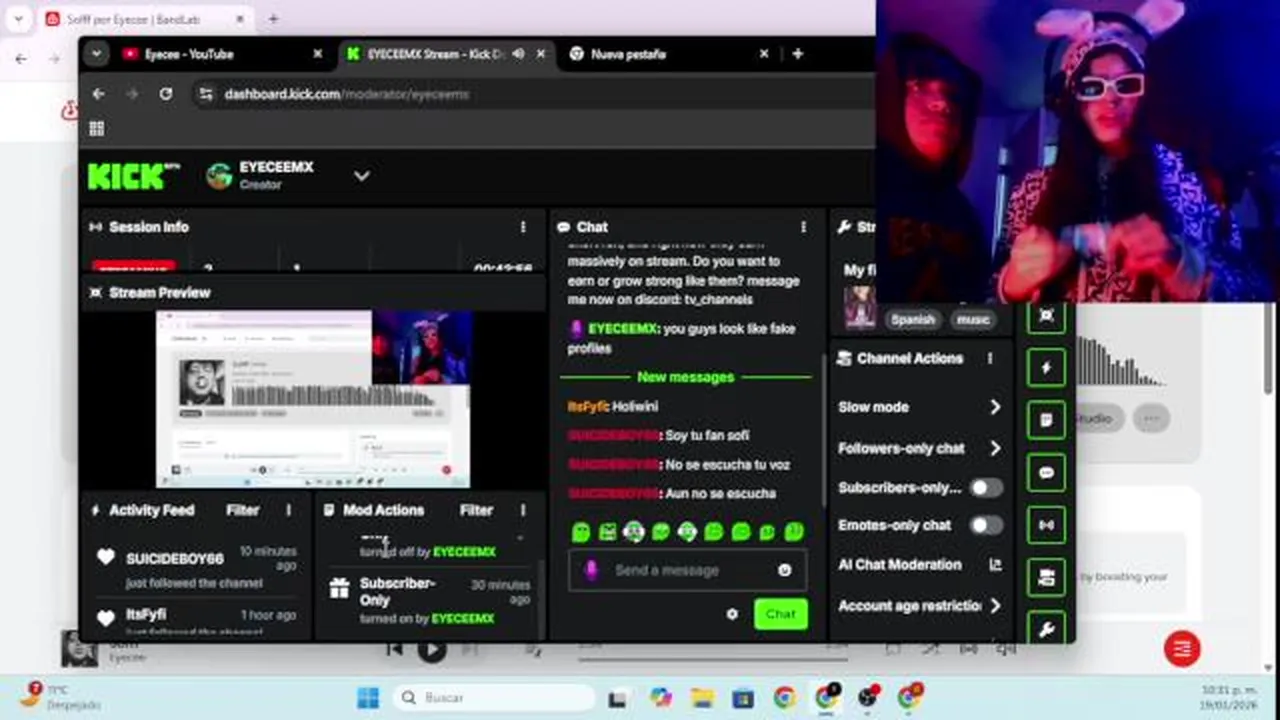Click the lightning bolt sidebar icon
The image size is (1280, 720).
coord(1046,367)
